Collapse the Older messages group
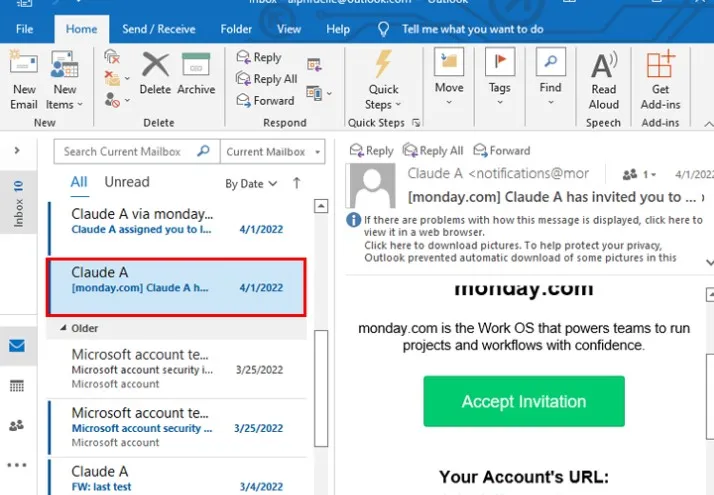 (x=64, y=328)
